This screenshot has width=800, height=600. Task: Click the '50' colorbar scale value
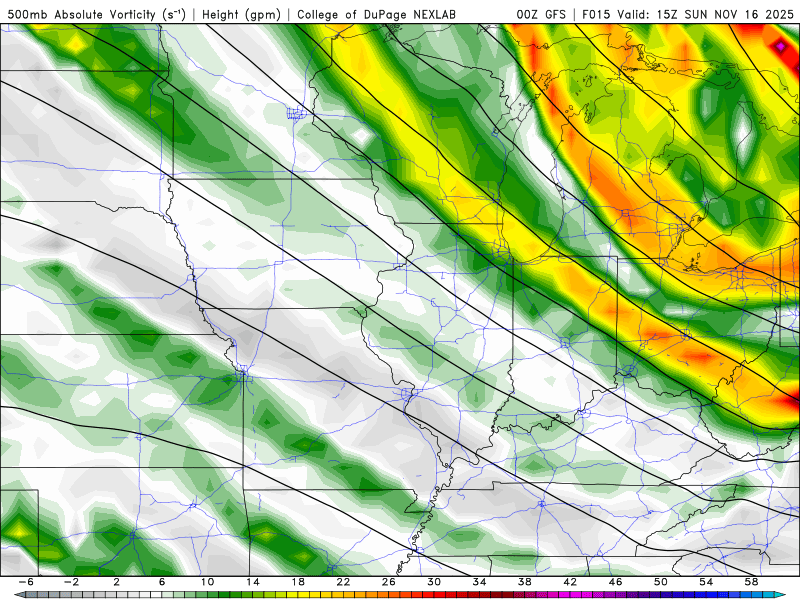tap(661, 582)
